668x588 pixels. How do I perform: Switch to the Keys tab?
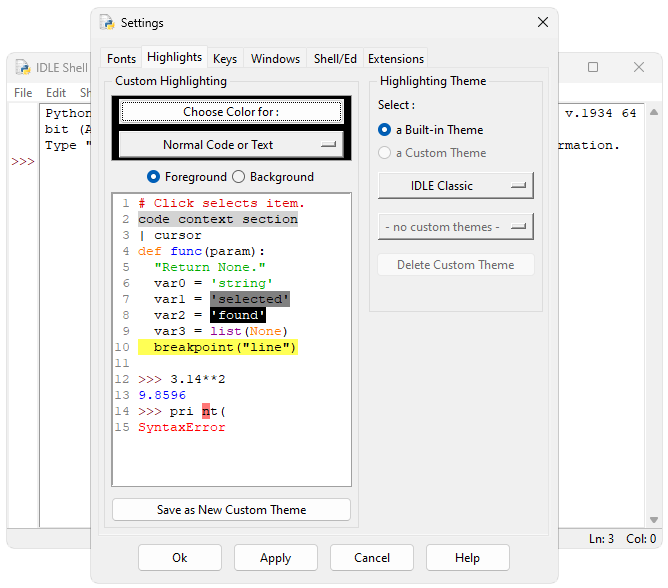pos(225,58)
